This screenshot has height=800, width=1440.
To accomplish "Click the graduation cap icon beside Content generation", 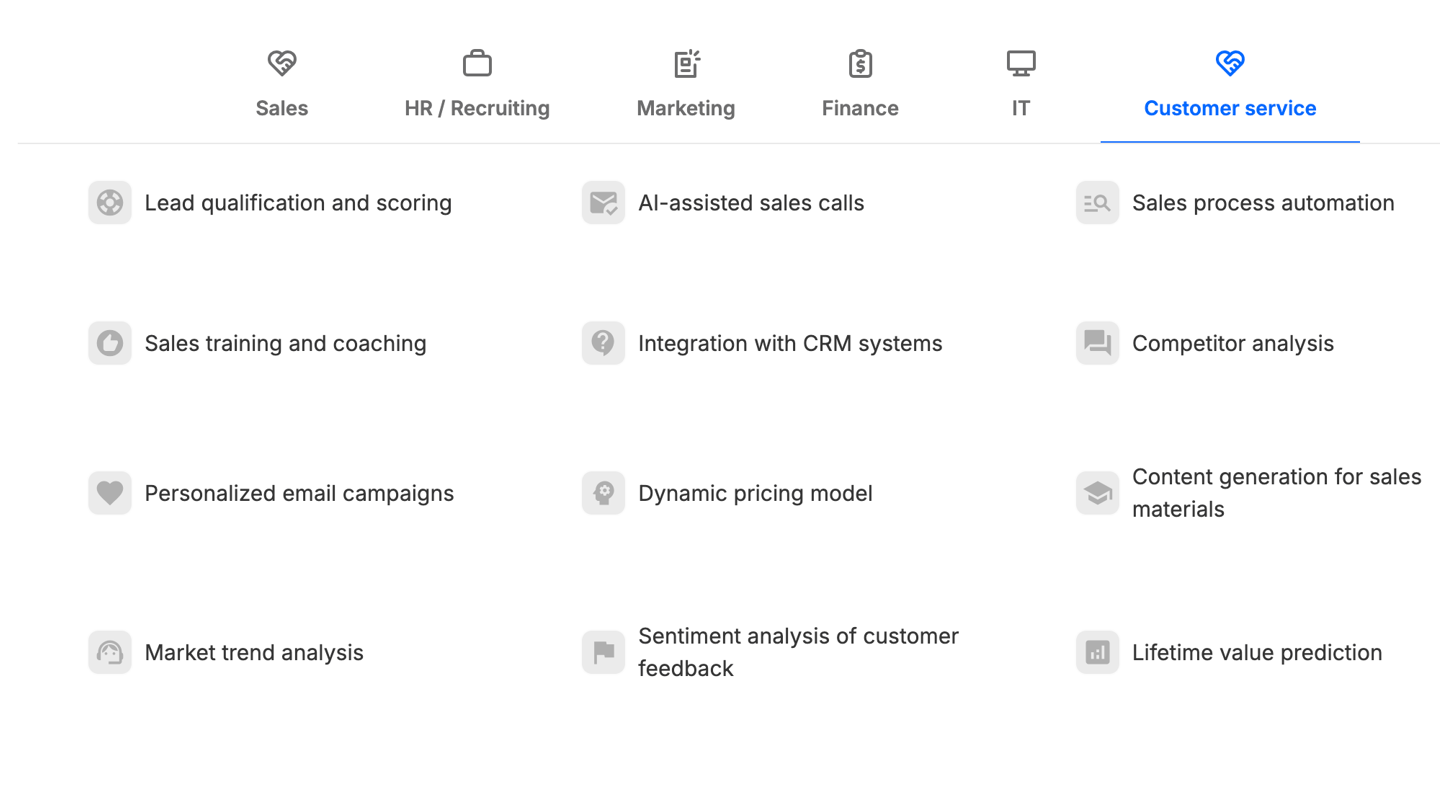I will click(1098, 493).
